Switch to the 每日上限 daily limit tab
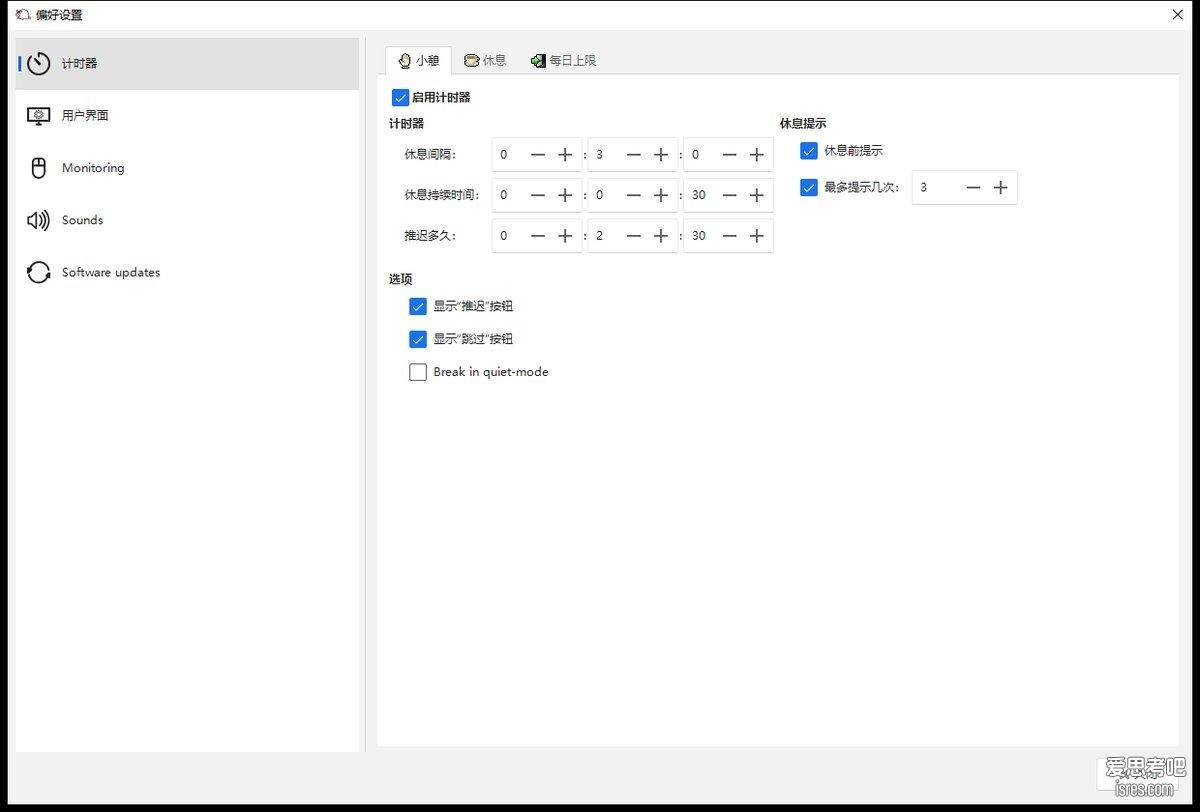This screenshot has height=812, width=1200. tap(563, 60)
